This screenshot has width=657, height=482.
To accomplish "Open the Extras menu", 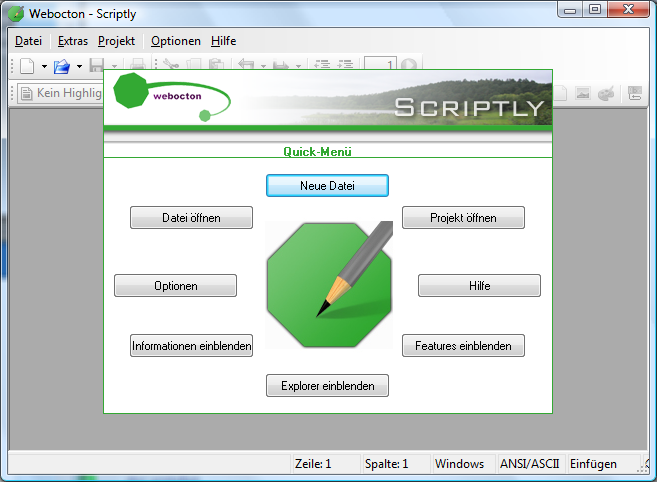I will 73,41.
